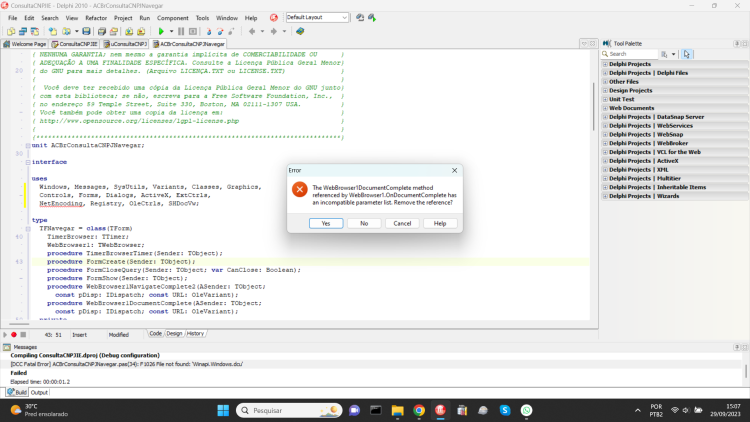Click the Save current desktop layout icon
Screen dimensions: 750x422
pos(360,18)
